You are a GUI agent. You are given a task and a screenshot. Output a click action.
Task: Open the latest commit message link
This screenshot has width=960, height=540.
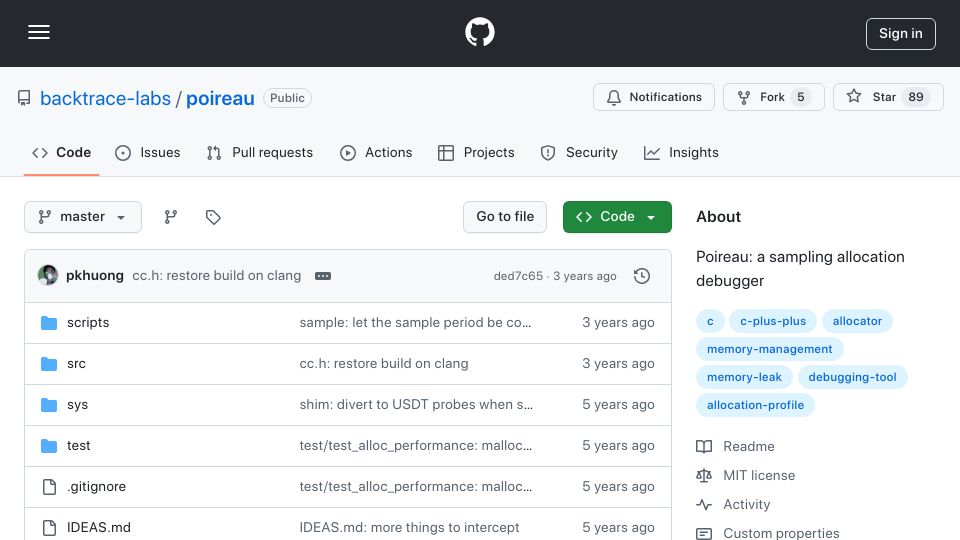(x=217, y=276)
